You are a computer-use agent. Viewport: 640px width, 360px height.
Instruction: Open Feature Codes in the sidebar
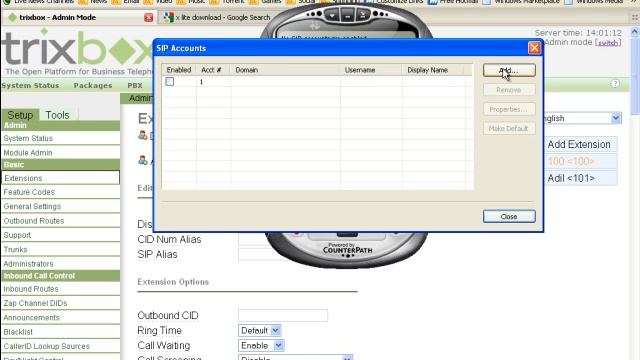[60, 192]
